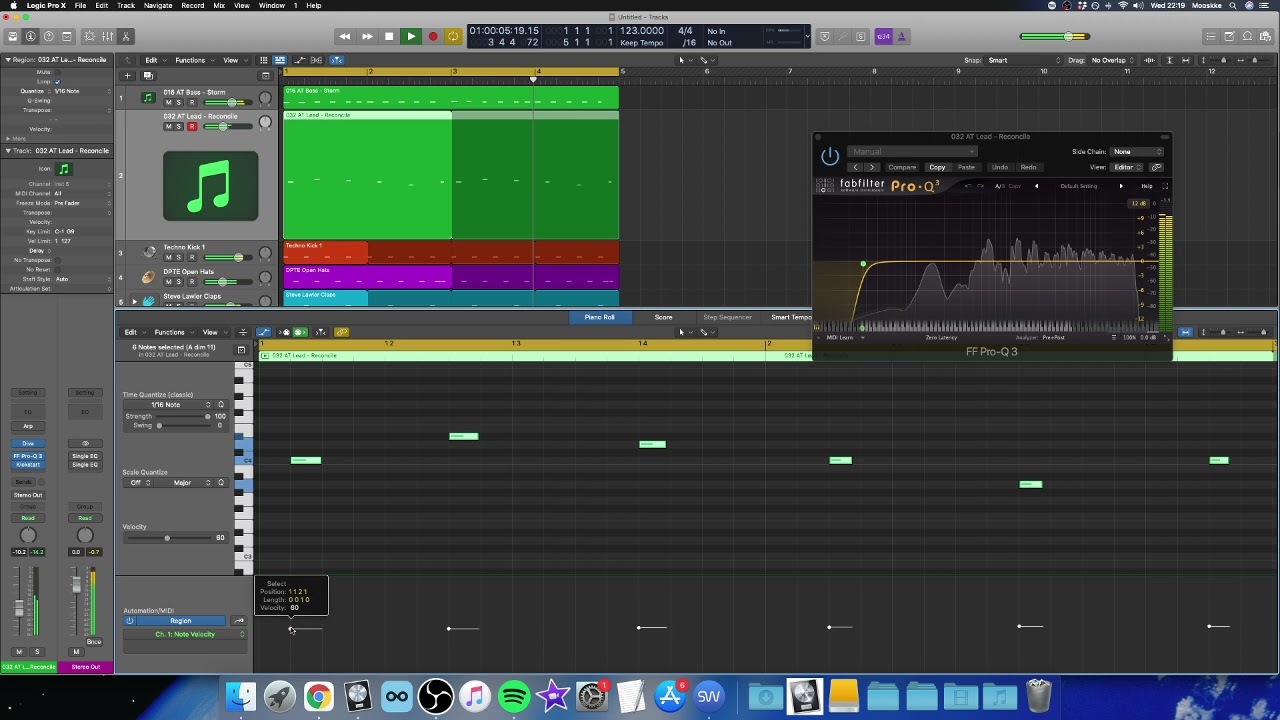Screen dimensions: 1280x720
Task: Click the duplicate track button
Action: point(148,76)
